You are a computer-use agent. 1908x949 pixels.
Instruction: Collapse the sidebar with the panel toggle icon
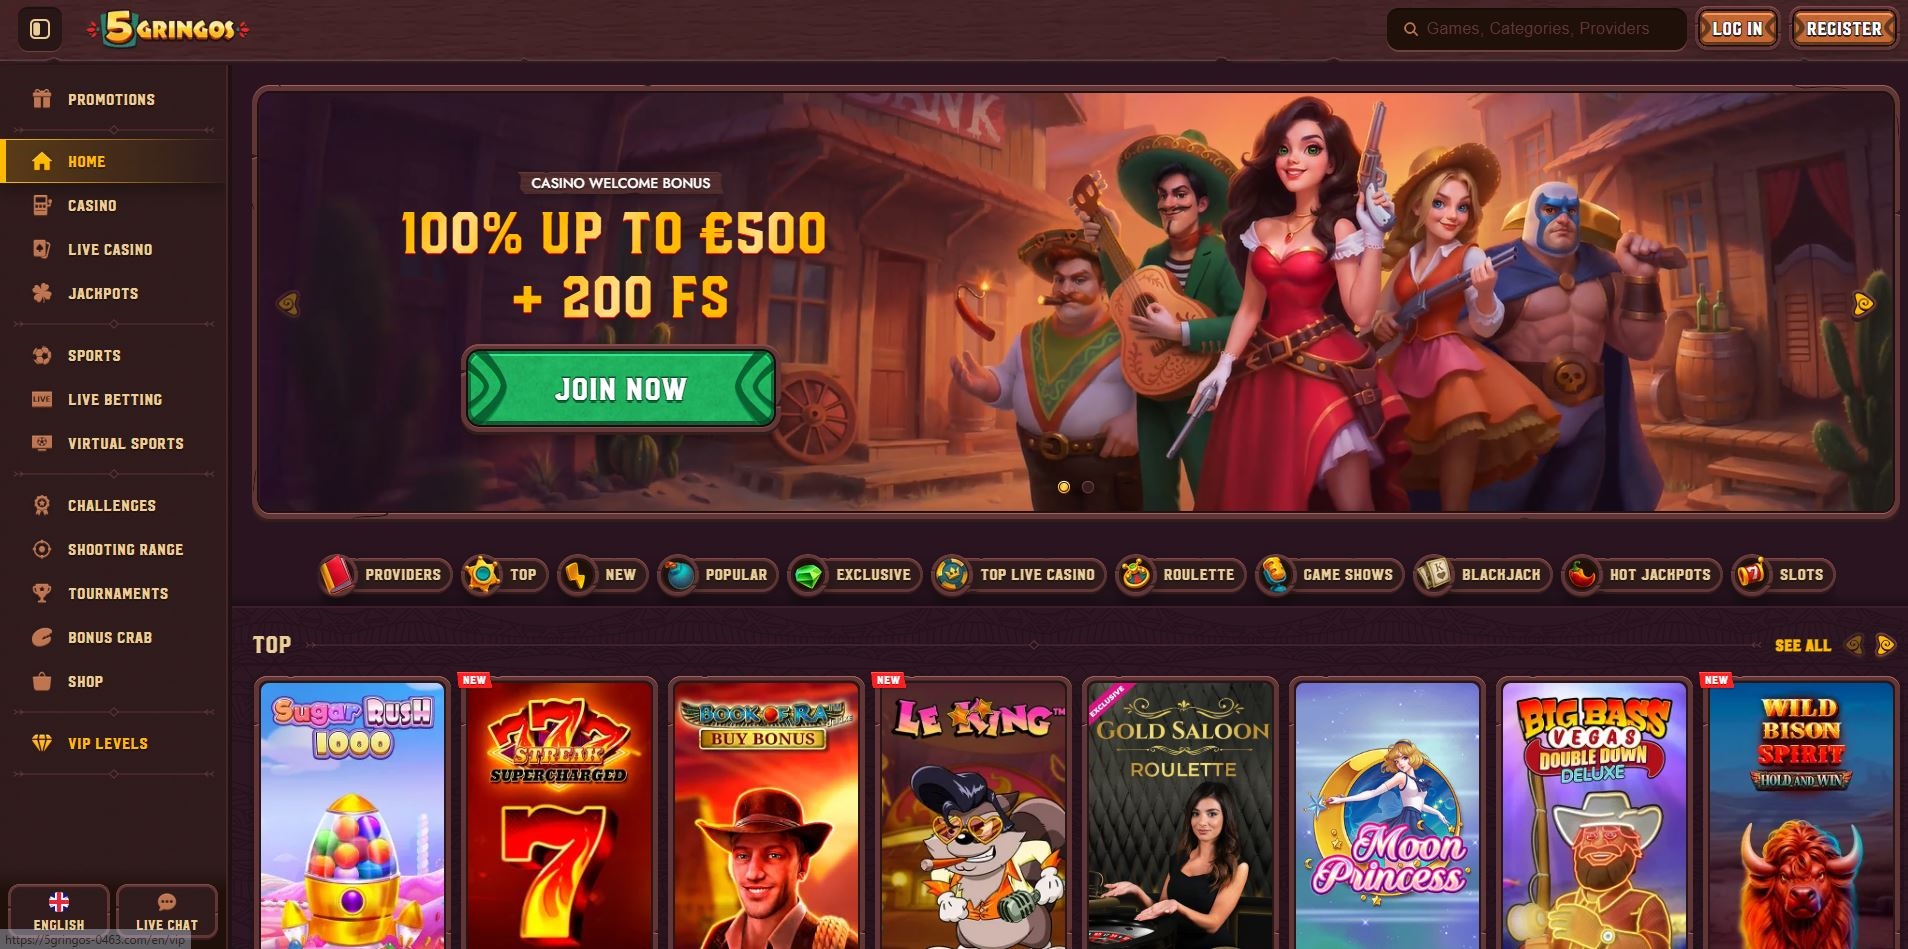[40, 29]
